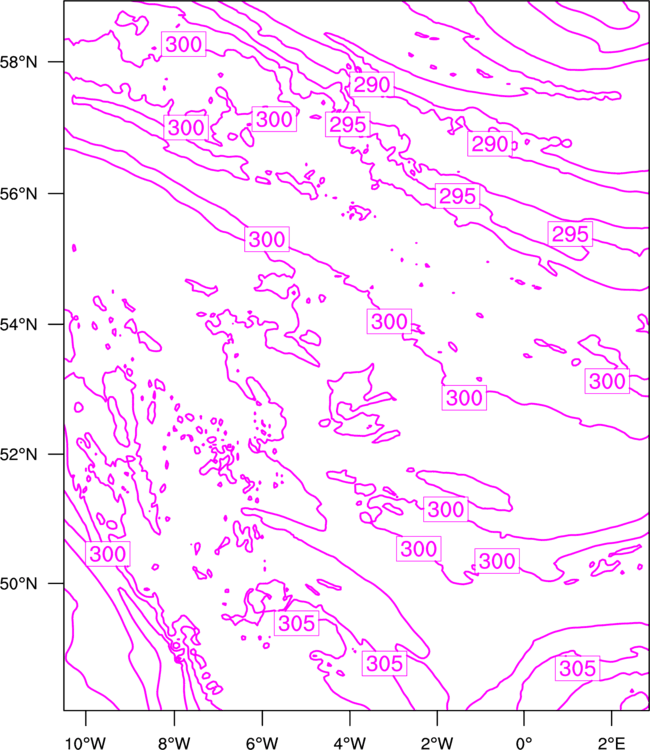Image resolution: width=650 pixels, height=750 pixels.
Task: Click the 2°E longitude axis label
Action: tap(611, 743)
